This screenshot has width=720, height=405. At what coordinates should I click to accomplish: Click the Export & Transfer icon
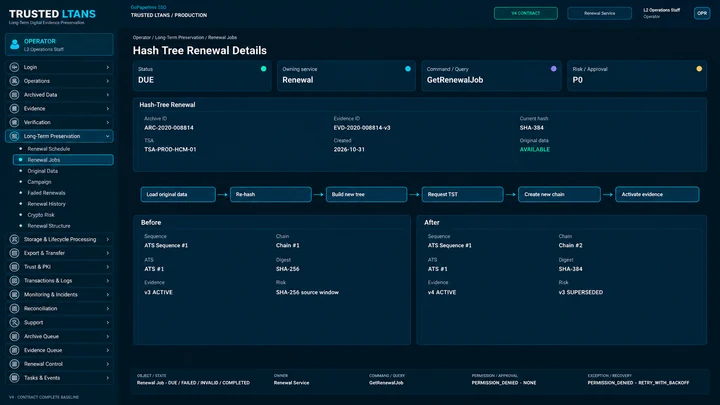14,253
